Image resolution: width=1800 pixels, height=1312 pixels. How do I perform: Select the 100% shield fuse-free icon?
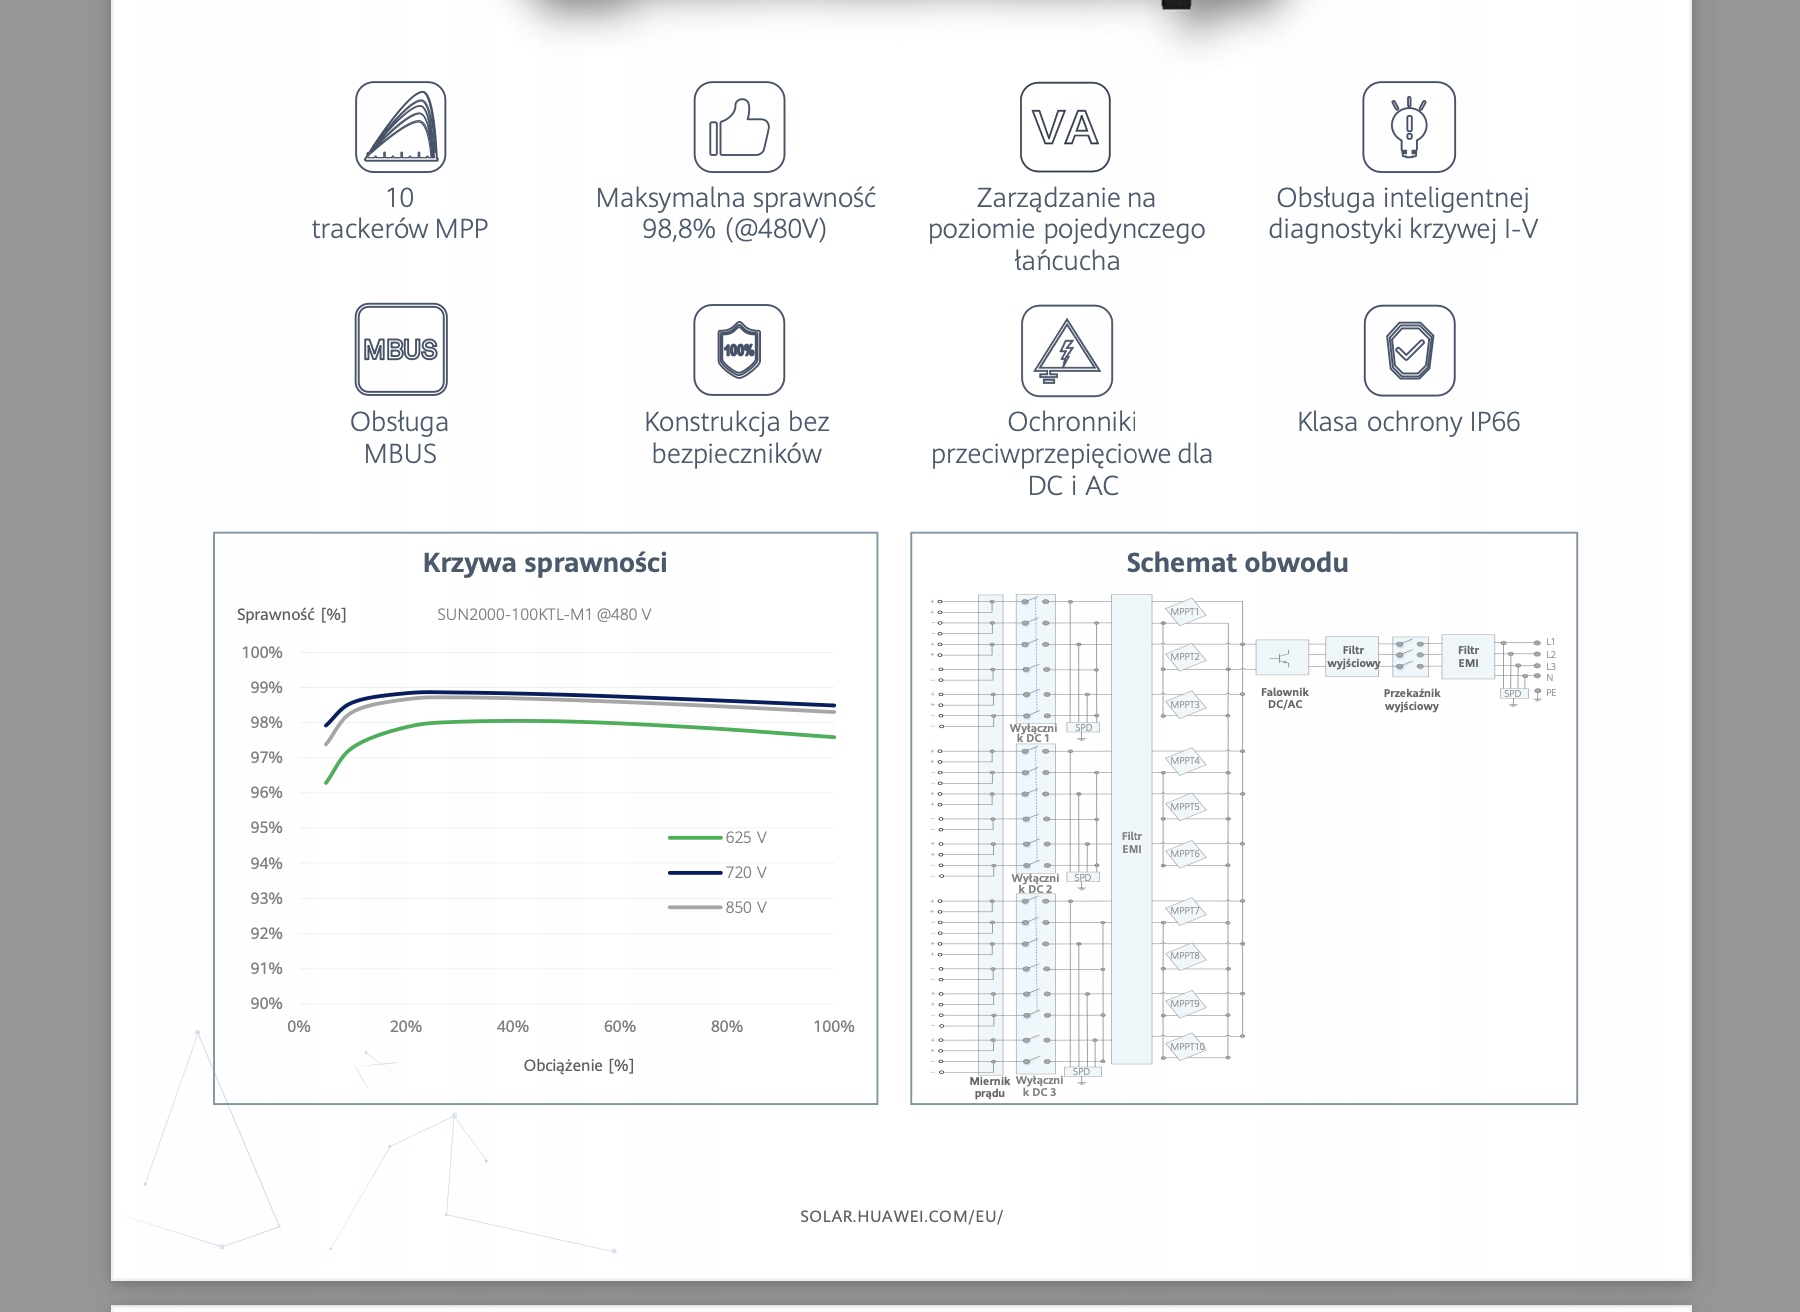click(x=739, y=350)
